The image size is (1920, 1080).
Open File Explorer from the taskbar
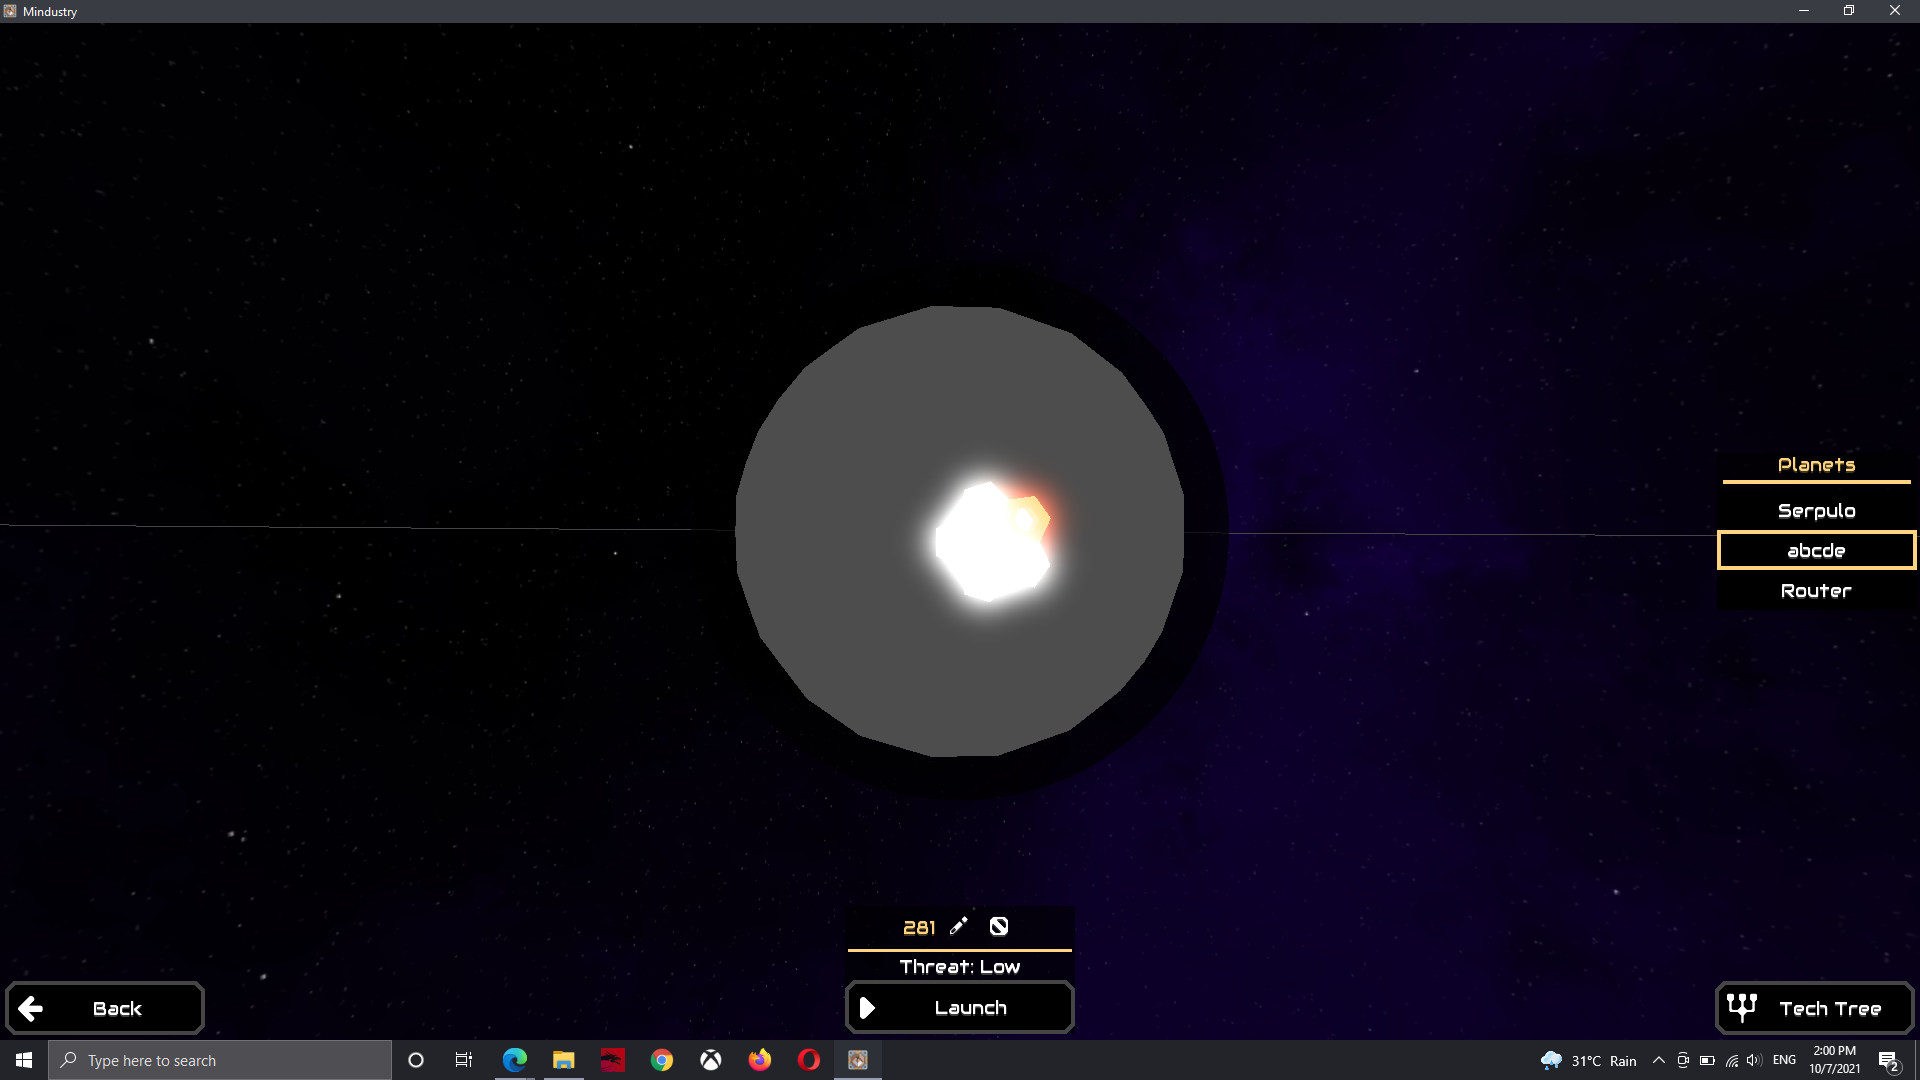pyautogui.click(x=564, y=1060)
